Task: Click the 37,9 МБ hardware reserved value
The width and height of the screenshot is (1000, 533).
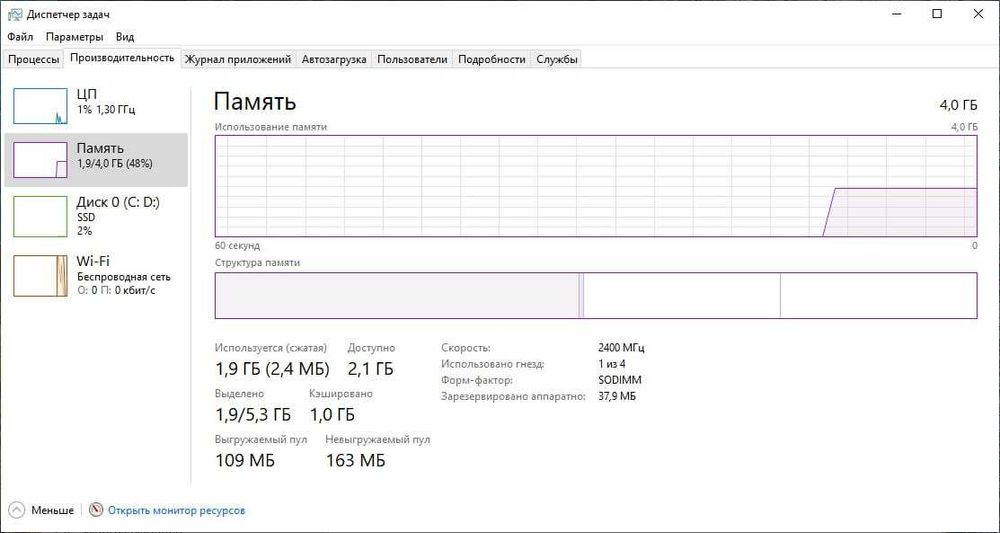Action: coord(617,396)
